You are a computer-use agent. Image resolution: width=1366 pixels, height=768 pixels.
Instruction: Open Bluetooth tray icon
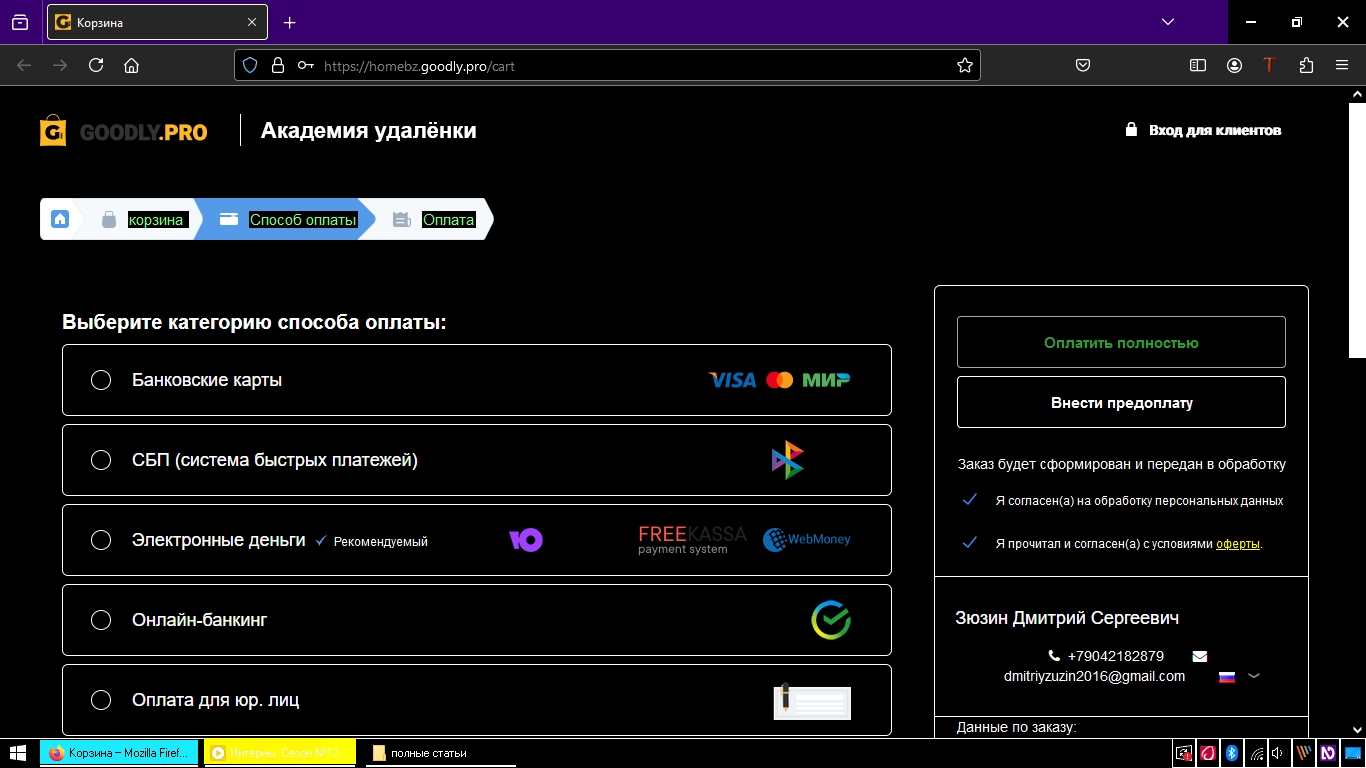[1232, 753]
